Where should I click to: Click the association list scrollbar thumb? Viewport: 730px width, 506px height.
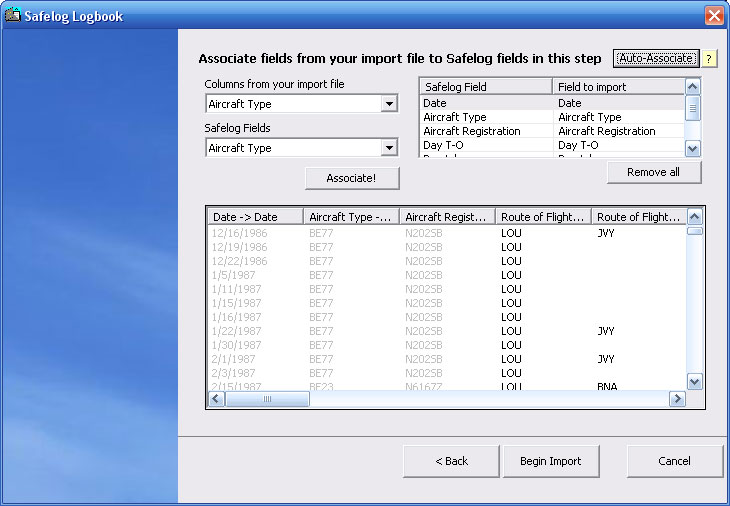[693, 108]
